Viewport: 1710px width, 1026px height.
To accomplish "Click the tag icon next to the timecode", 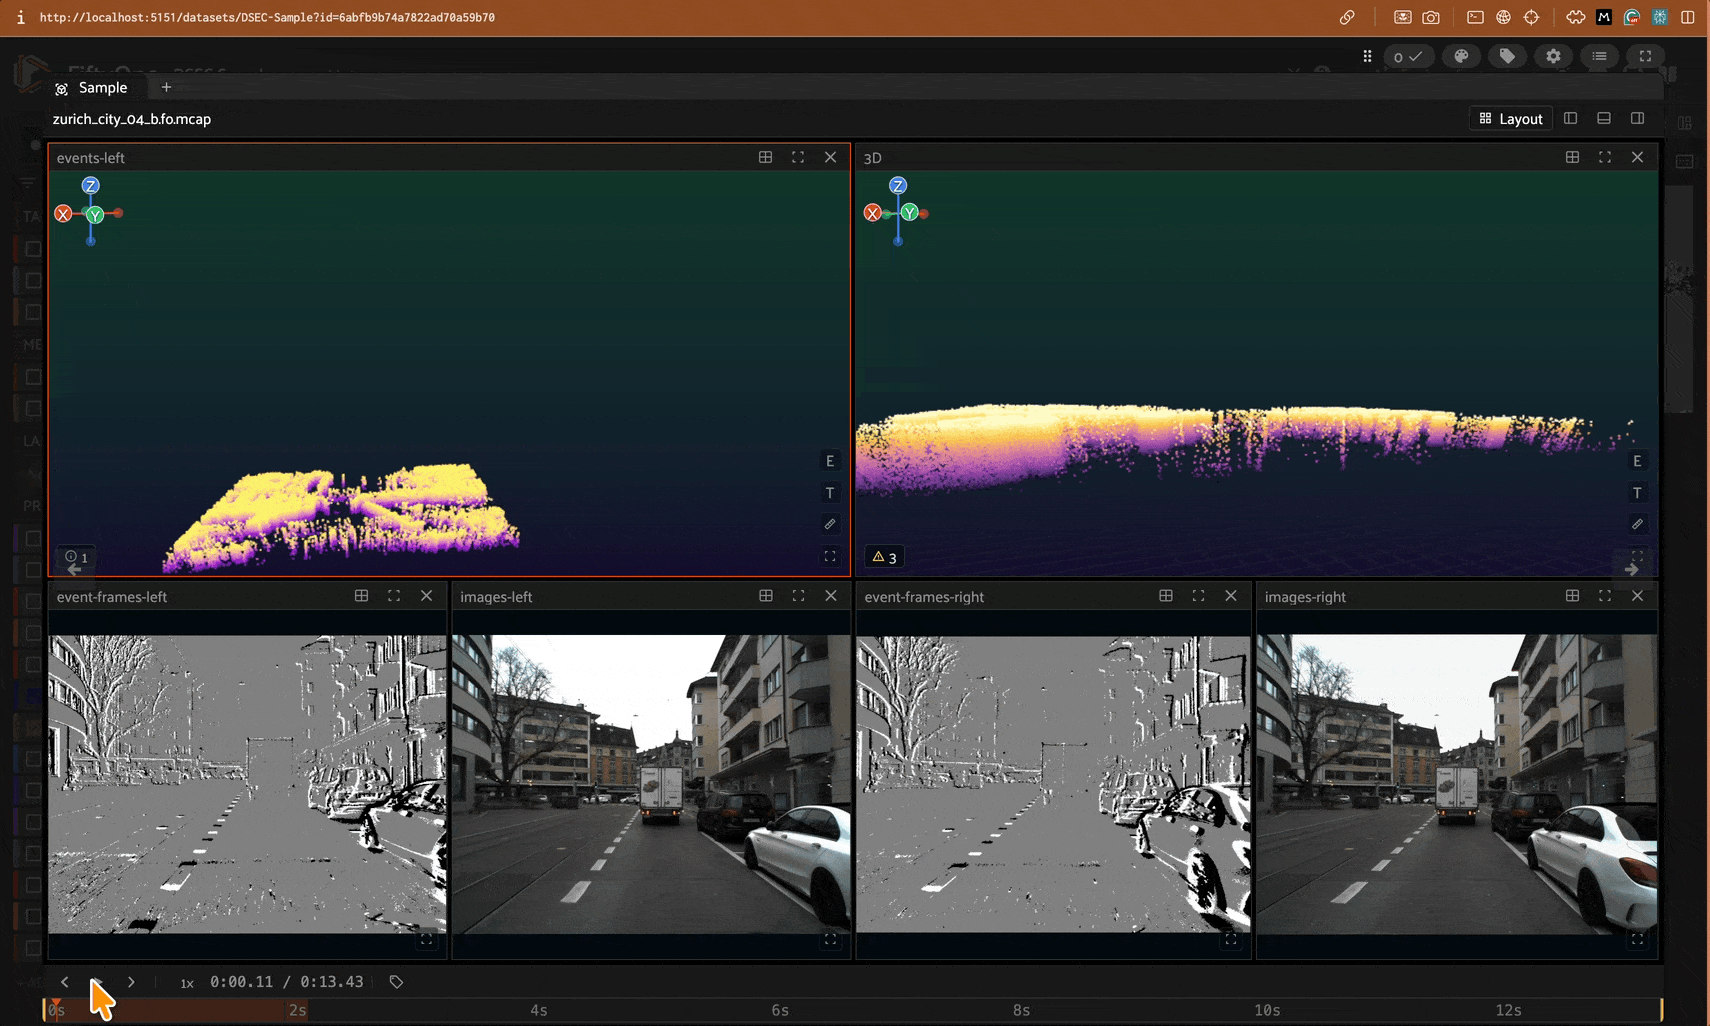I will (396, 982).
